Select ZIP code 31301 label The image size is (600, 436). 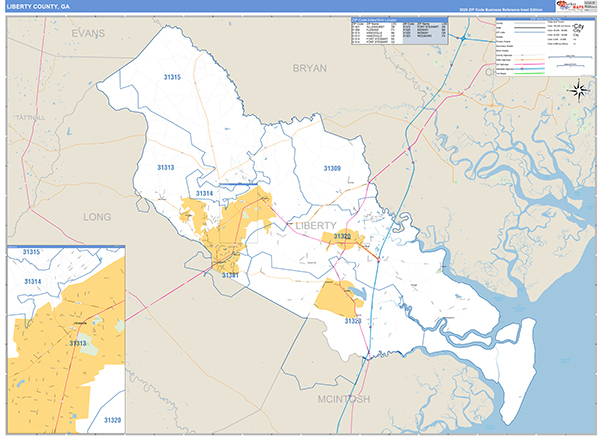(x=230, y=275)
